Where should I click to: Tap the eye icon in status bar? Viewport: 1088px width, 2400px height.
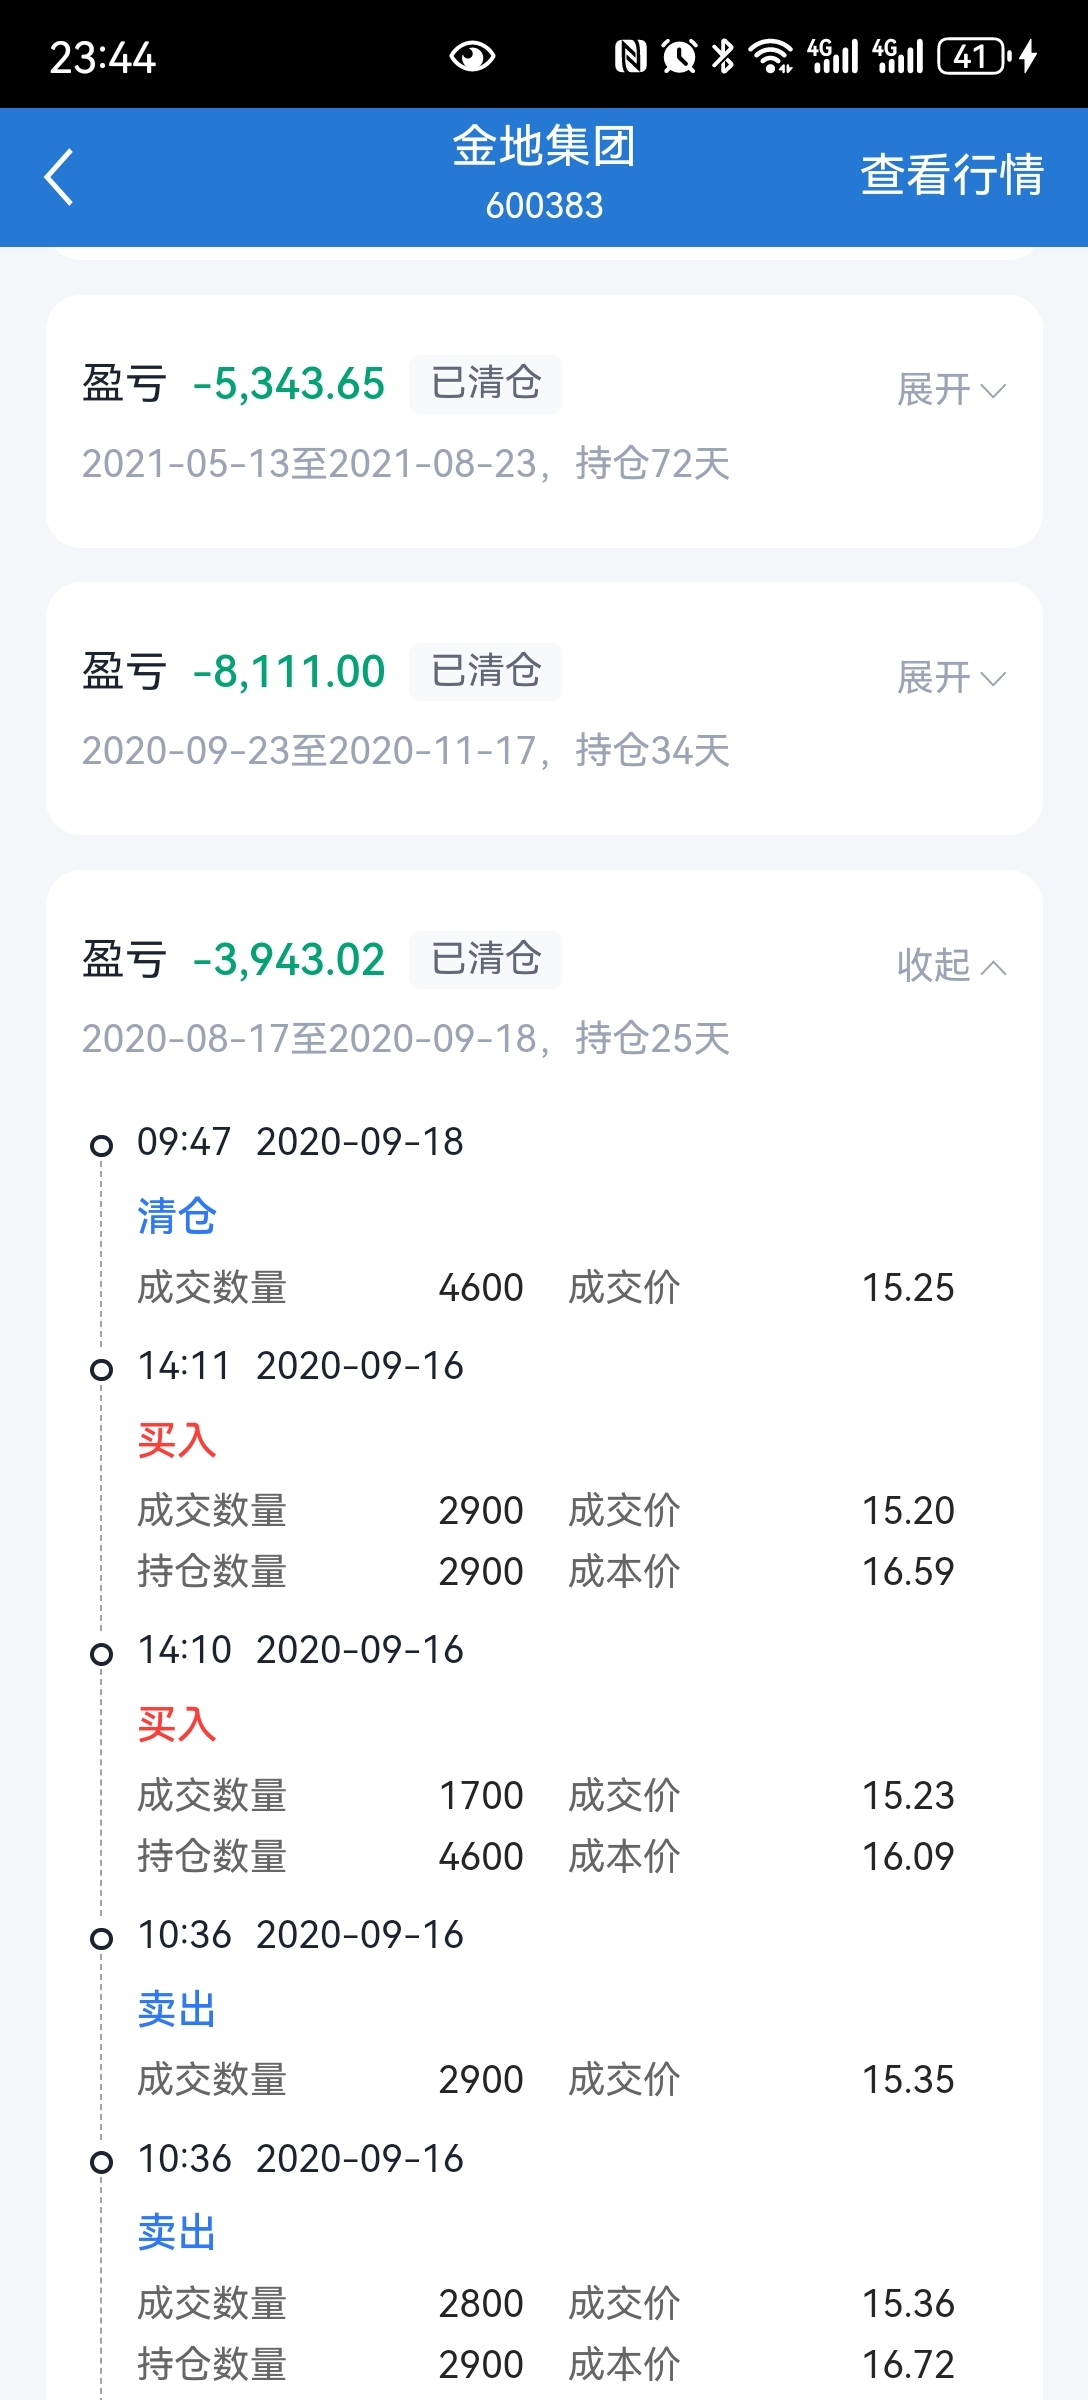[x=472, y=57]
